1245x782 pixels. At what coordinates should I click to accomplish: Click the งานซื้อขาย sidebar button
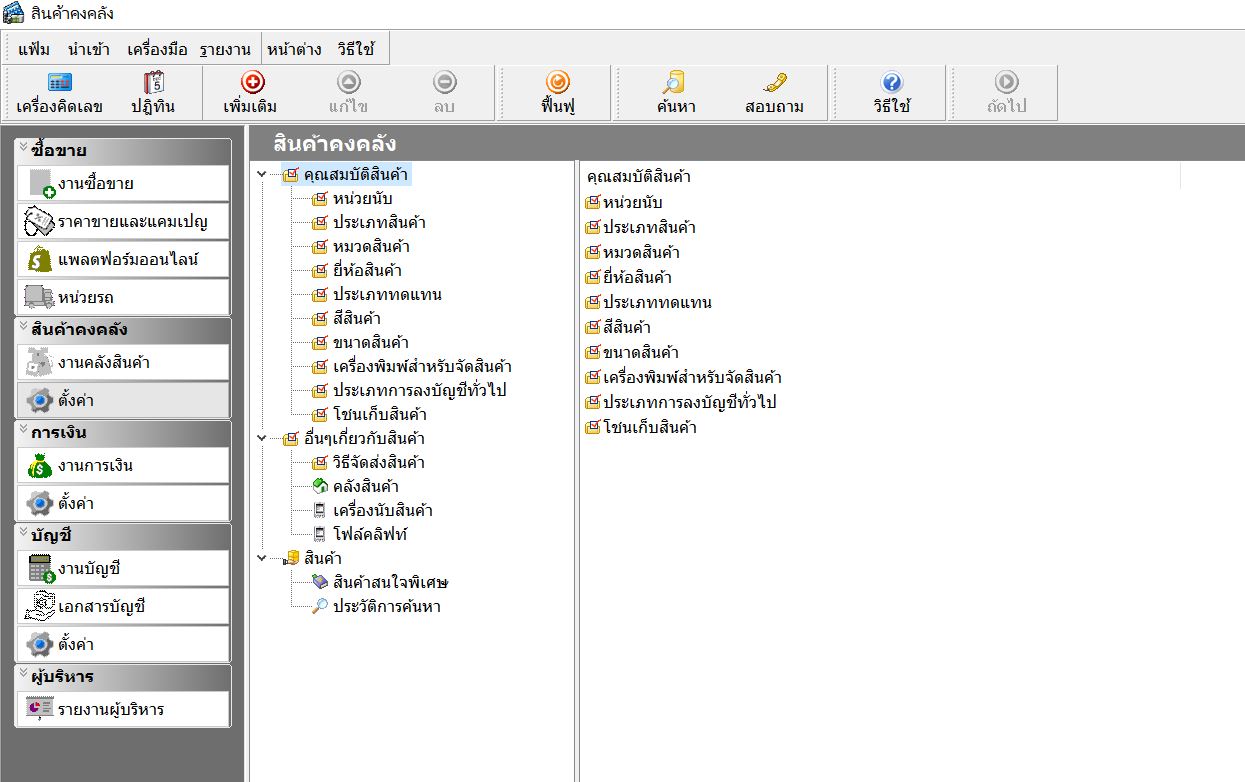tap(124, 184)
